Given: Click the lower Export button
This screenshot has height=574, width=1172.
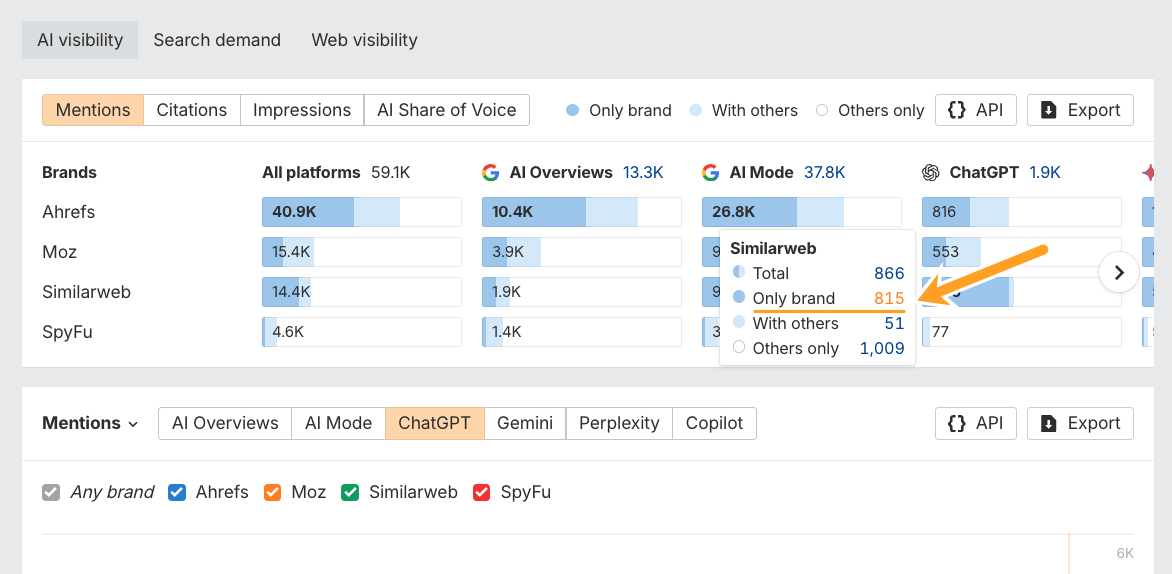Looking at the screenshot, I should pos(1080,423).
